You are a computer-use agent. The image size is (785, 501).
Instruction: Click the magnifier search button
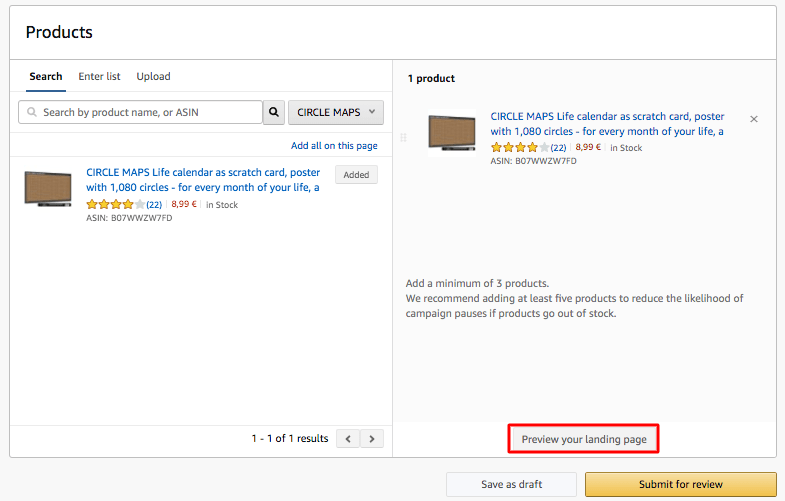click(274, 112)
